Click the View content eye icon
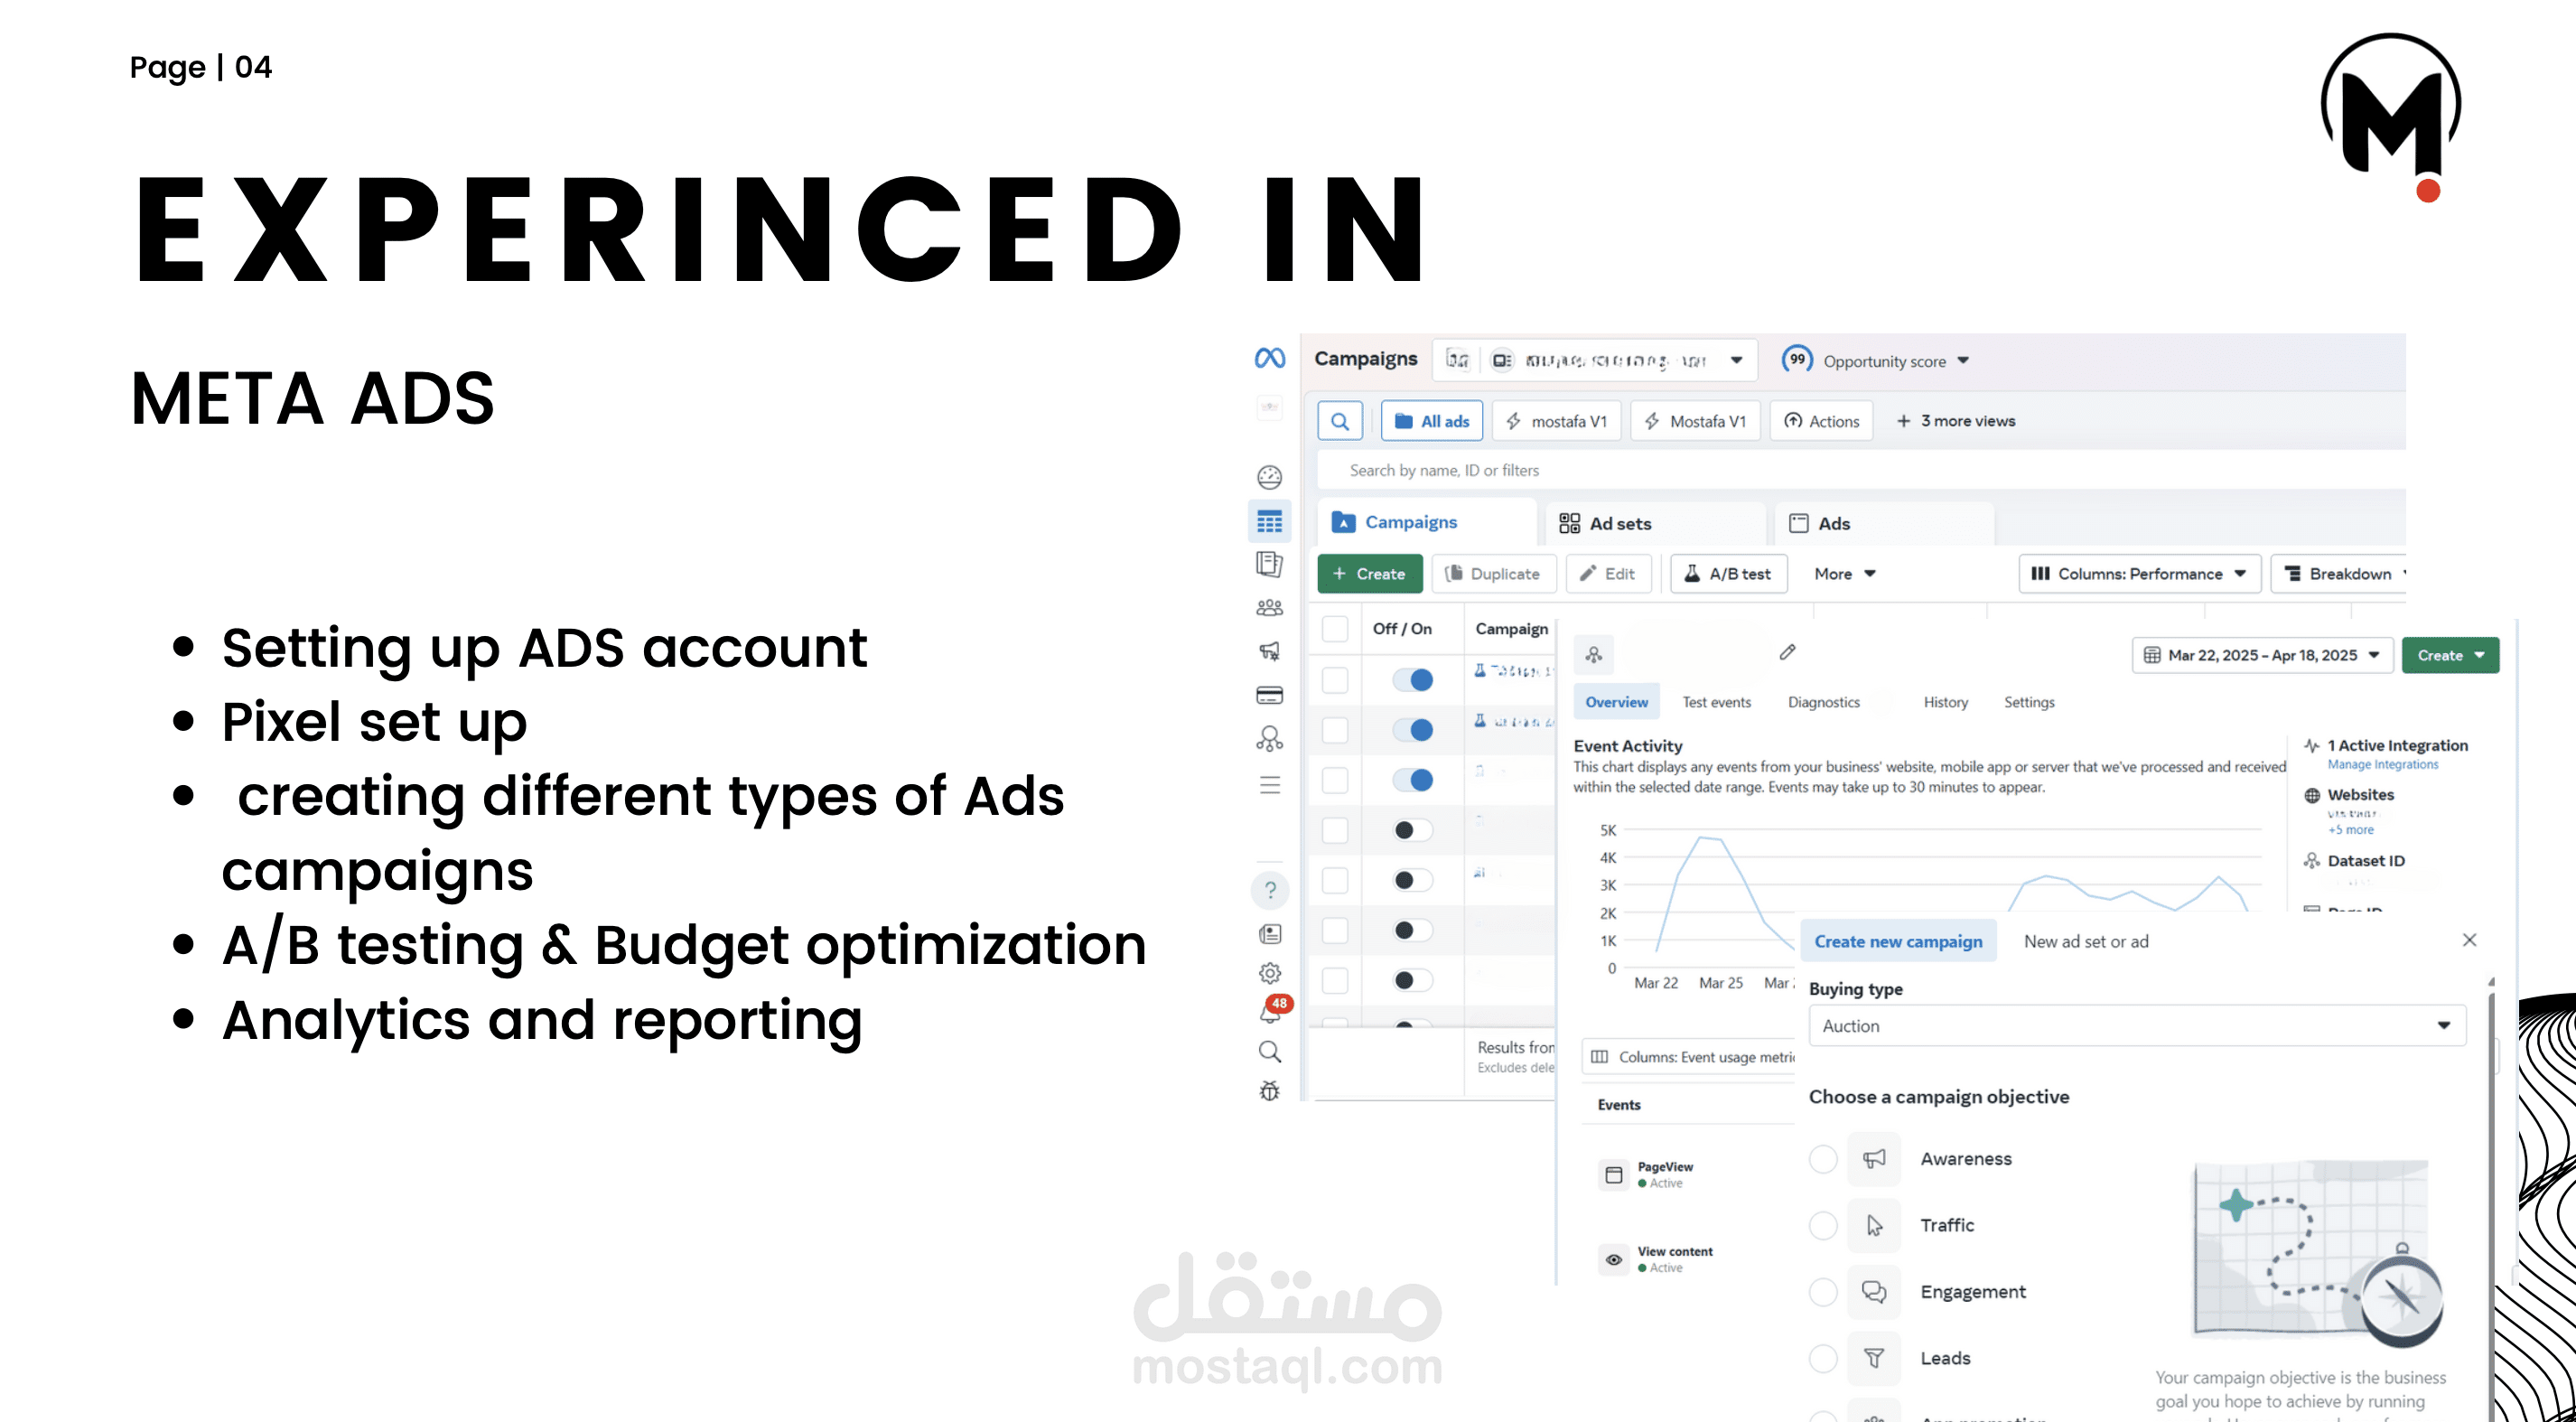Viewport: 2576px width, 1422px height. pos(1614,1259)
